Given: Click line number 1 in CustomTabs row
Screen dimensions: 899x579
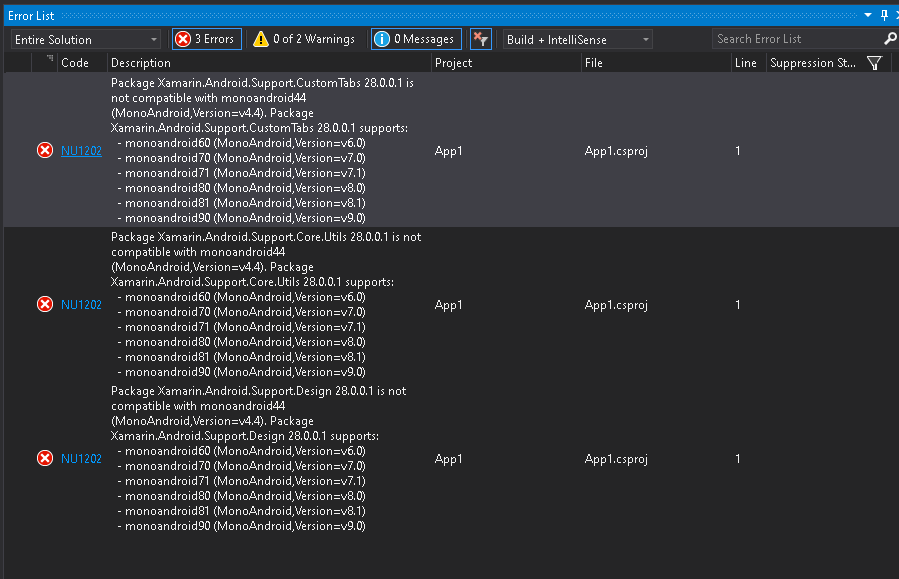Looking at the screenshot, I should click(737, 151).
